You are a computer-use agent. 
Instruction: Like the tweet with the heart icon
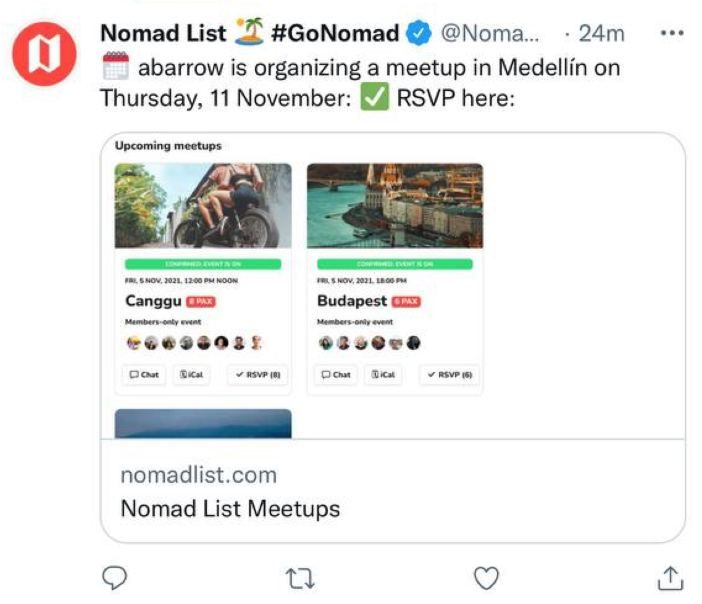tap(486, 577)
